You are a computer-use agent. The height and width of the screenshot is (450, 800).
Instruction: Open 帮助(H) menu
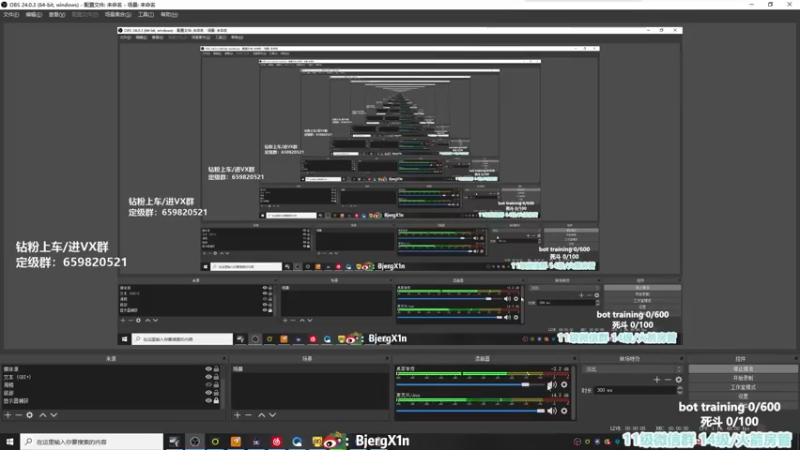tap(169, 15)
